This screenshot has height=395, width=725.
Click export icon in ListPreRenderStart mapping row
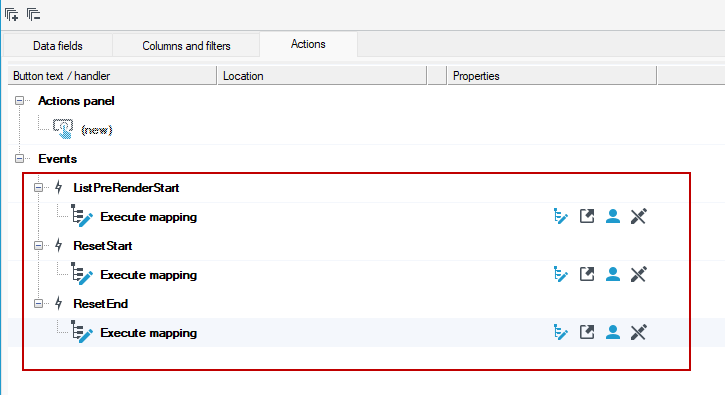pyautogui.click(x=587, y=216)
